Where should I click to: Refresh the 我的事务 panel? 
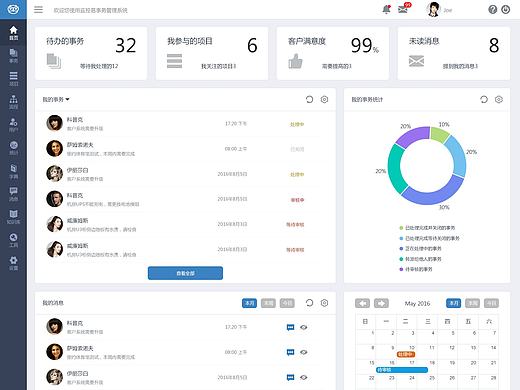click(309, 99)
